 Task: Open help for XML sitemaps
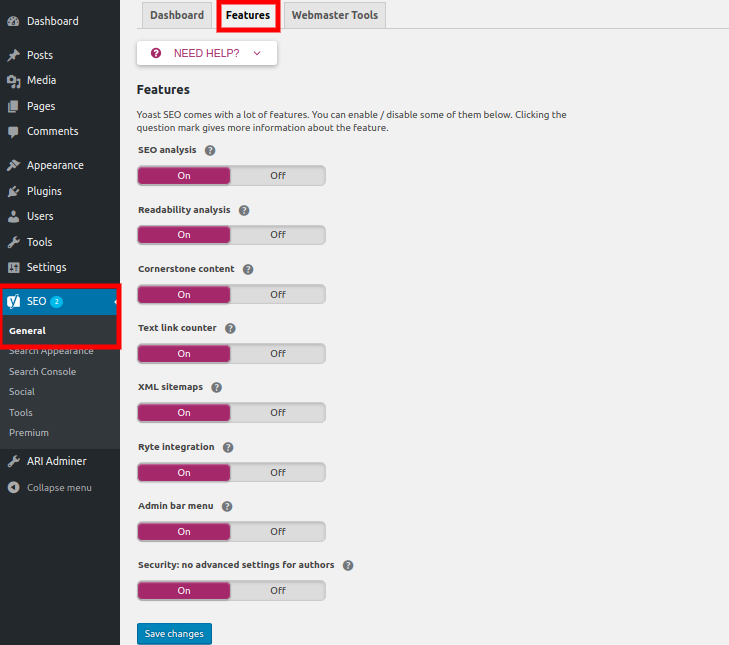click(x=216, y=387)
